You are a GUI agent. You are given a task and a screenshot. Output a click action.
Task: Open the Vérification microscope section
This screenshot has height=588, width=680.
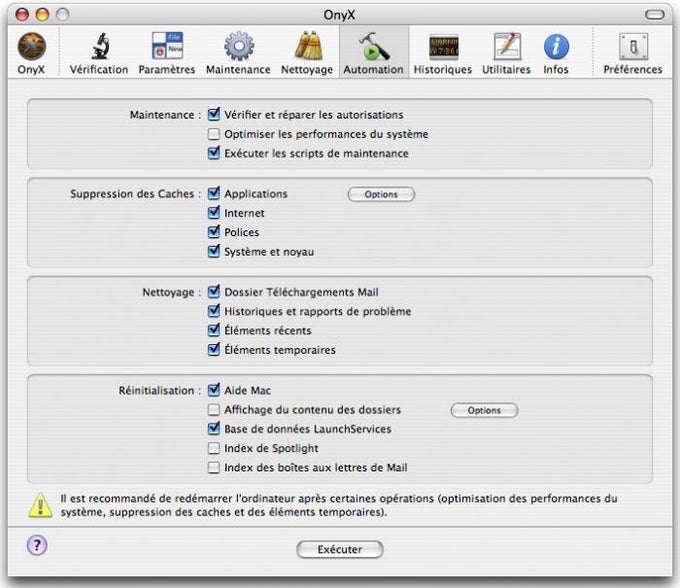tap(99, 54)
